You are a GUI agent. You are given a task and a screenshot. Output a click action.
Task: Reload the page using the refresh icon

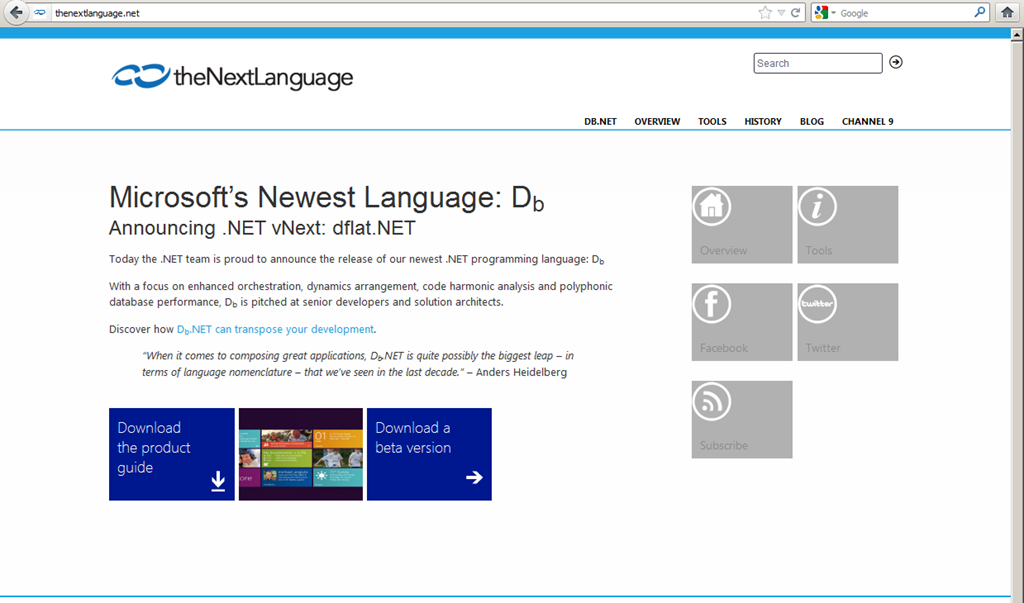(795, 13)
